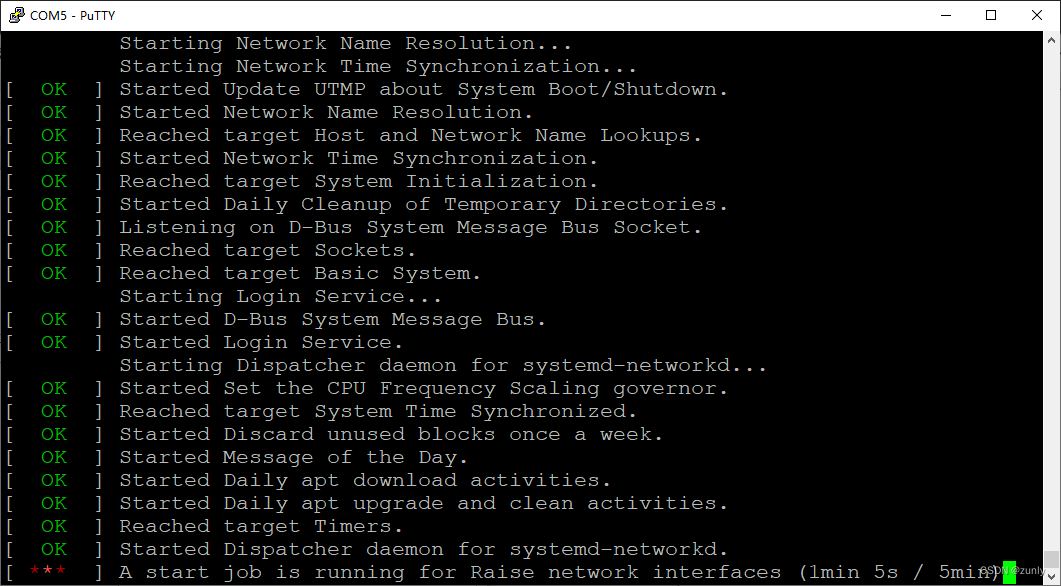Image resolution: width=1061 pixels, height=586 pixels.
Task: Click the scrollbar down arrow
Action: (1051, 575)
